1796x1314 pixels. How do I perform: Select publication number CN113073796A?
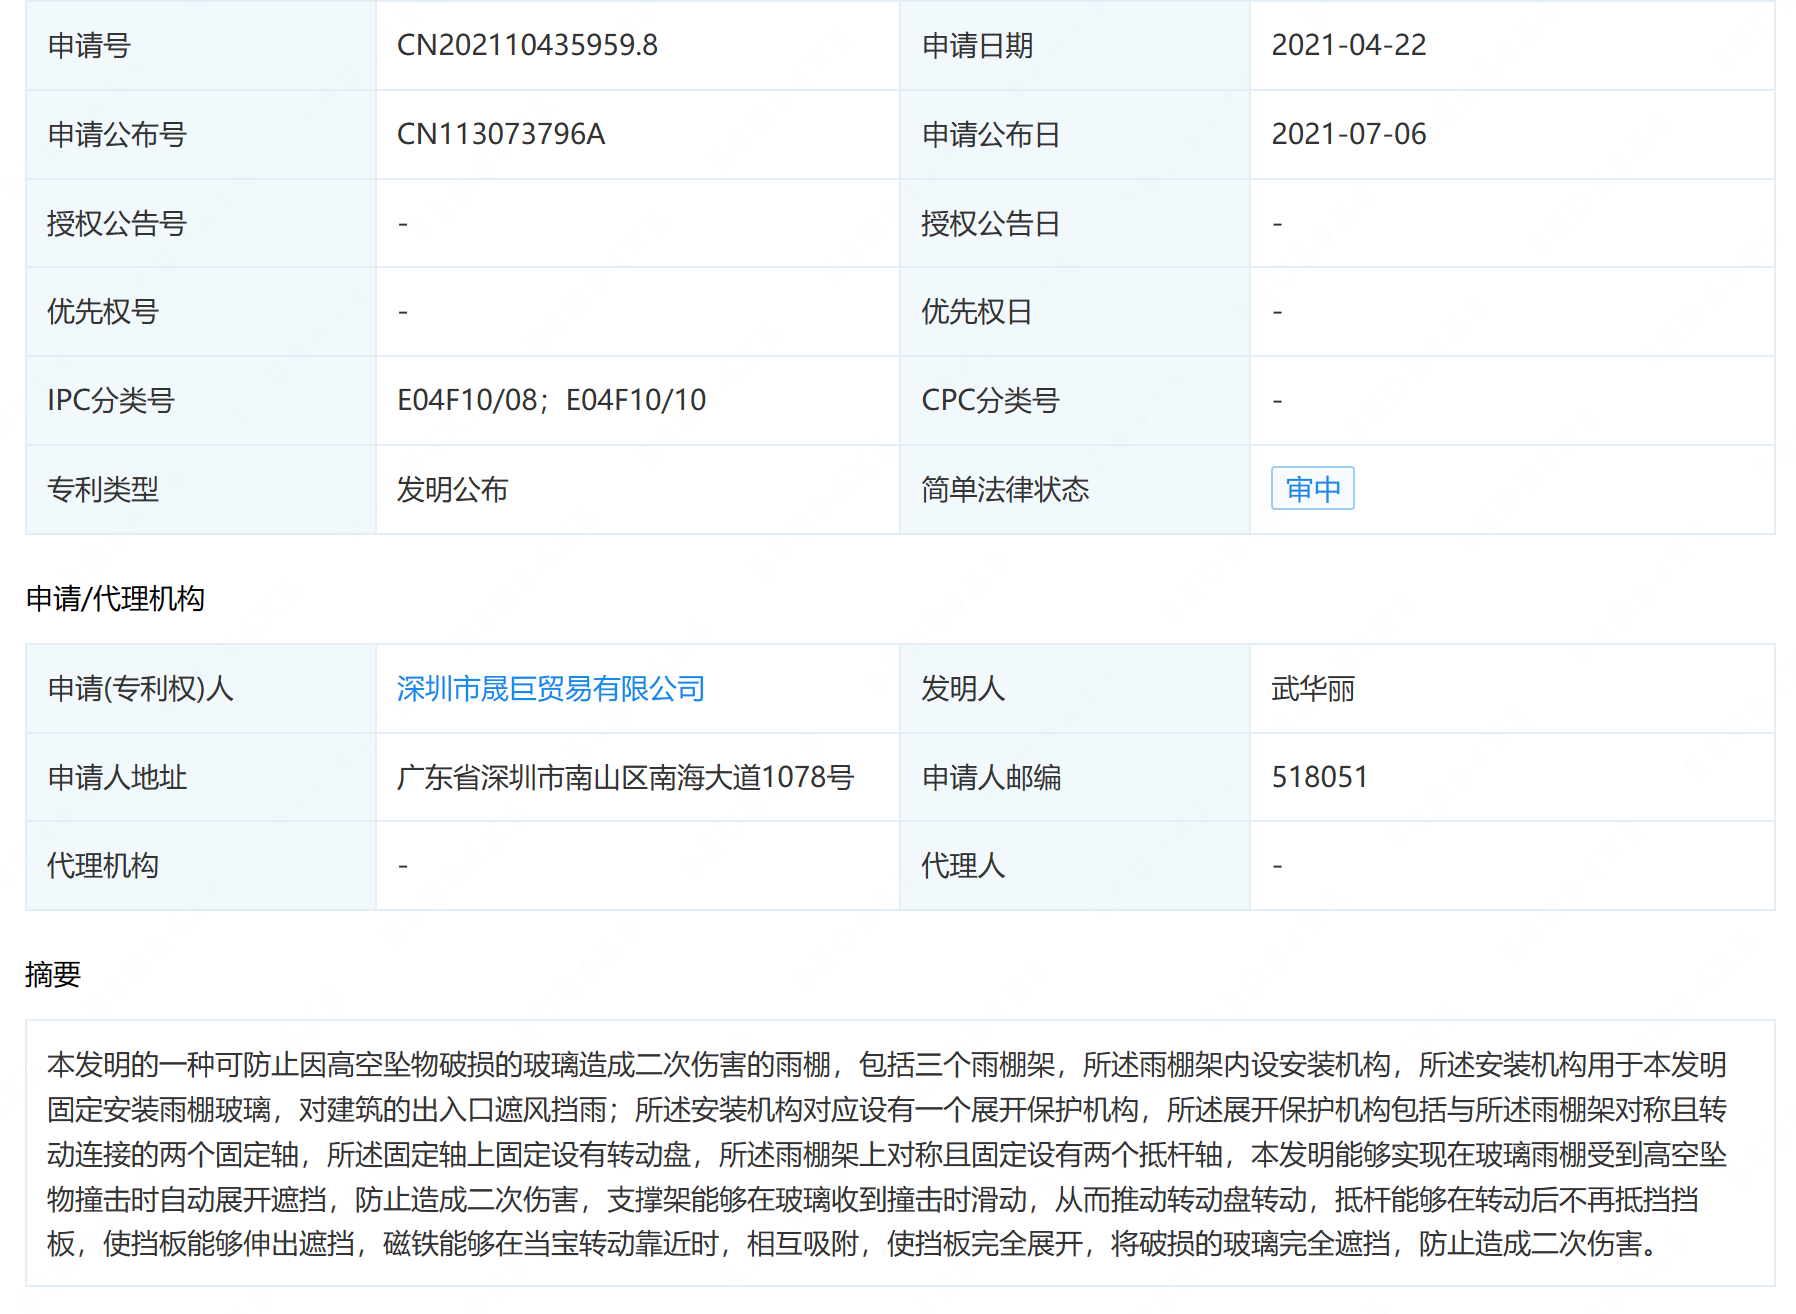pos(501,135)
